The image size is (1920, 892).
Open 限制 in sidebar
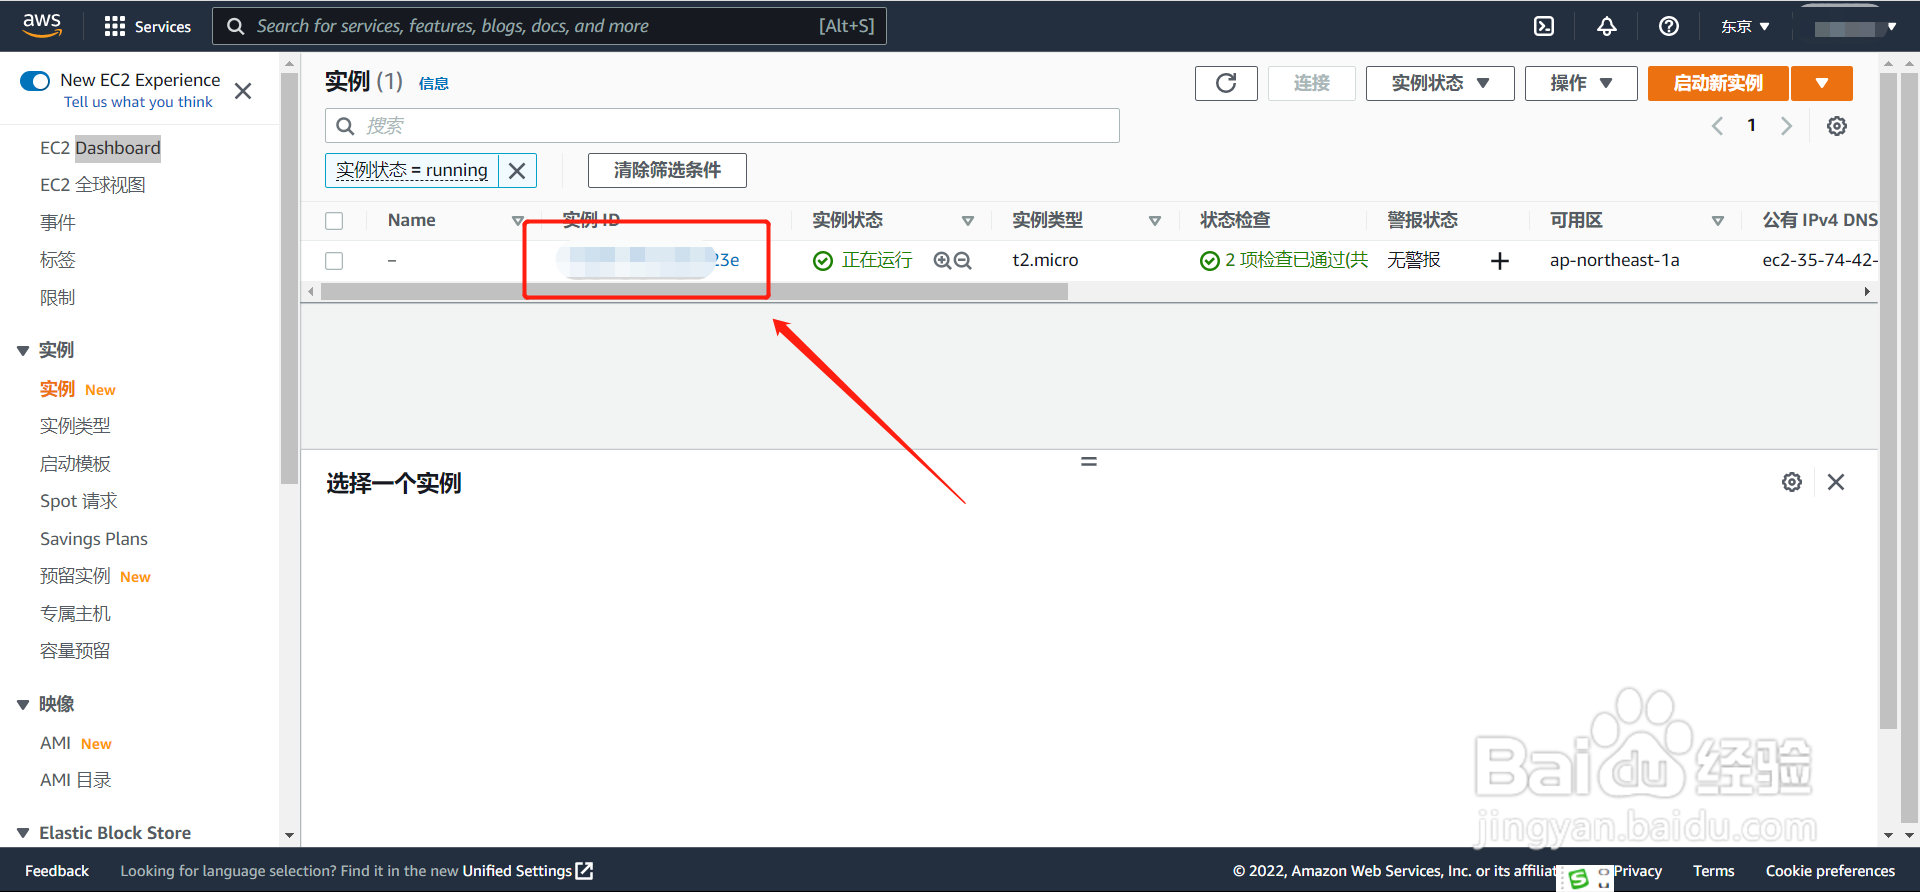(58, 297)
